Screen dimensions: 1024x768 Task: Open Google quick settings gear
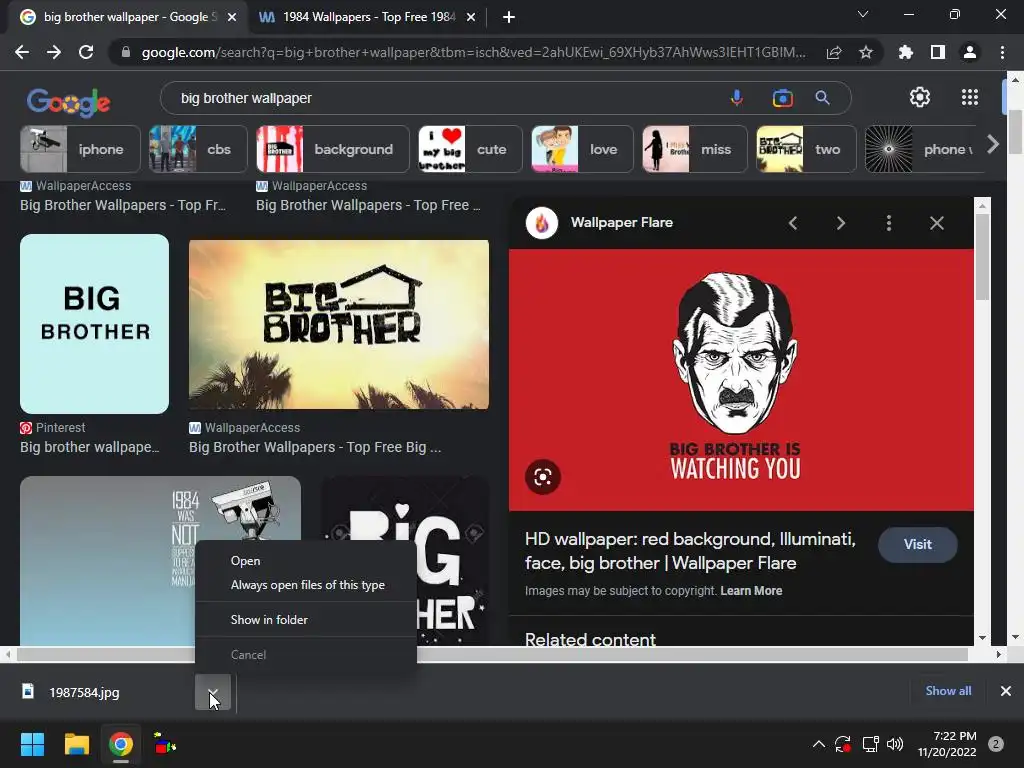(x=920, y=97)
